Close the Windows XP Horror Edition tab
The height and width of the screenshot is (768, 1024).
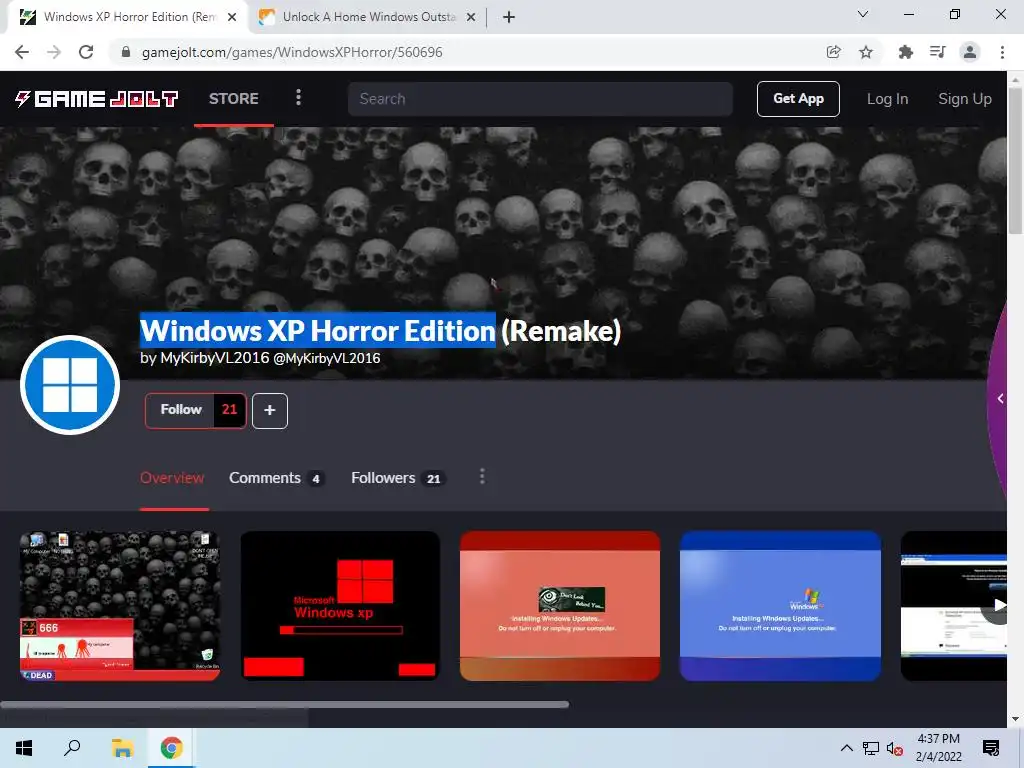click(x=232, y=18)
